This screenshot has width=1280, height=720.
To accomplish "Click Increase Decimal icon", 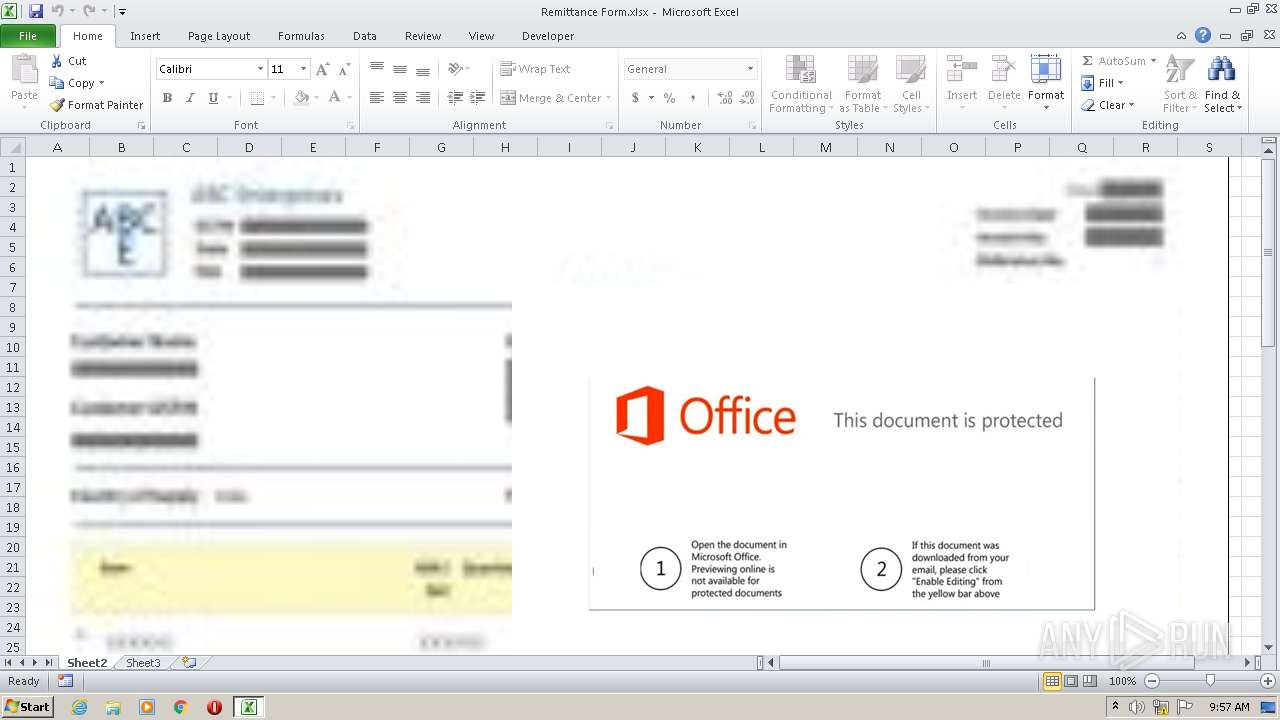I will (x=724, y=98).
